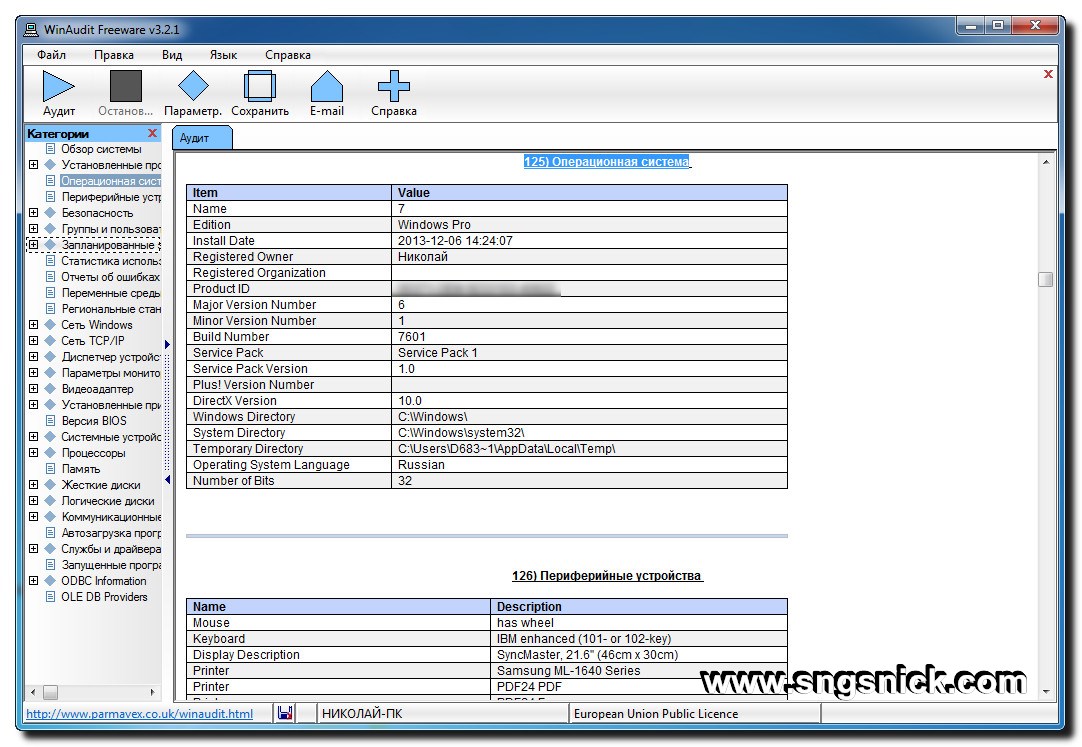Click document icon beside Версия BIOS

[50, 421]
